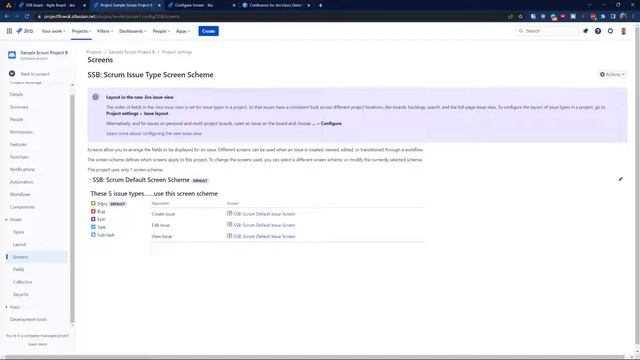Click the screen icon in Edit issue row
The height and width of the screenshot is (360, 640).
click(x=229, y=224)
